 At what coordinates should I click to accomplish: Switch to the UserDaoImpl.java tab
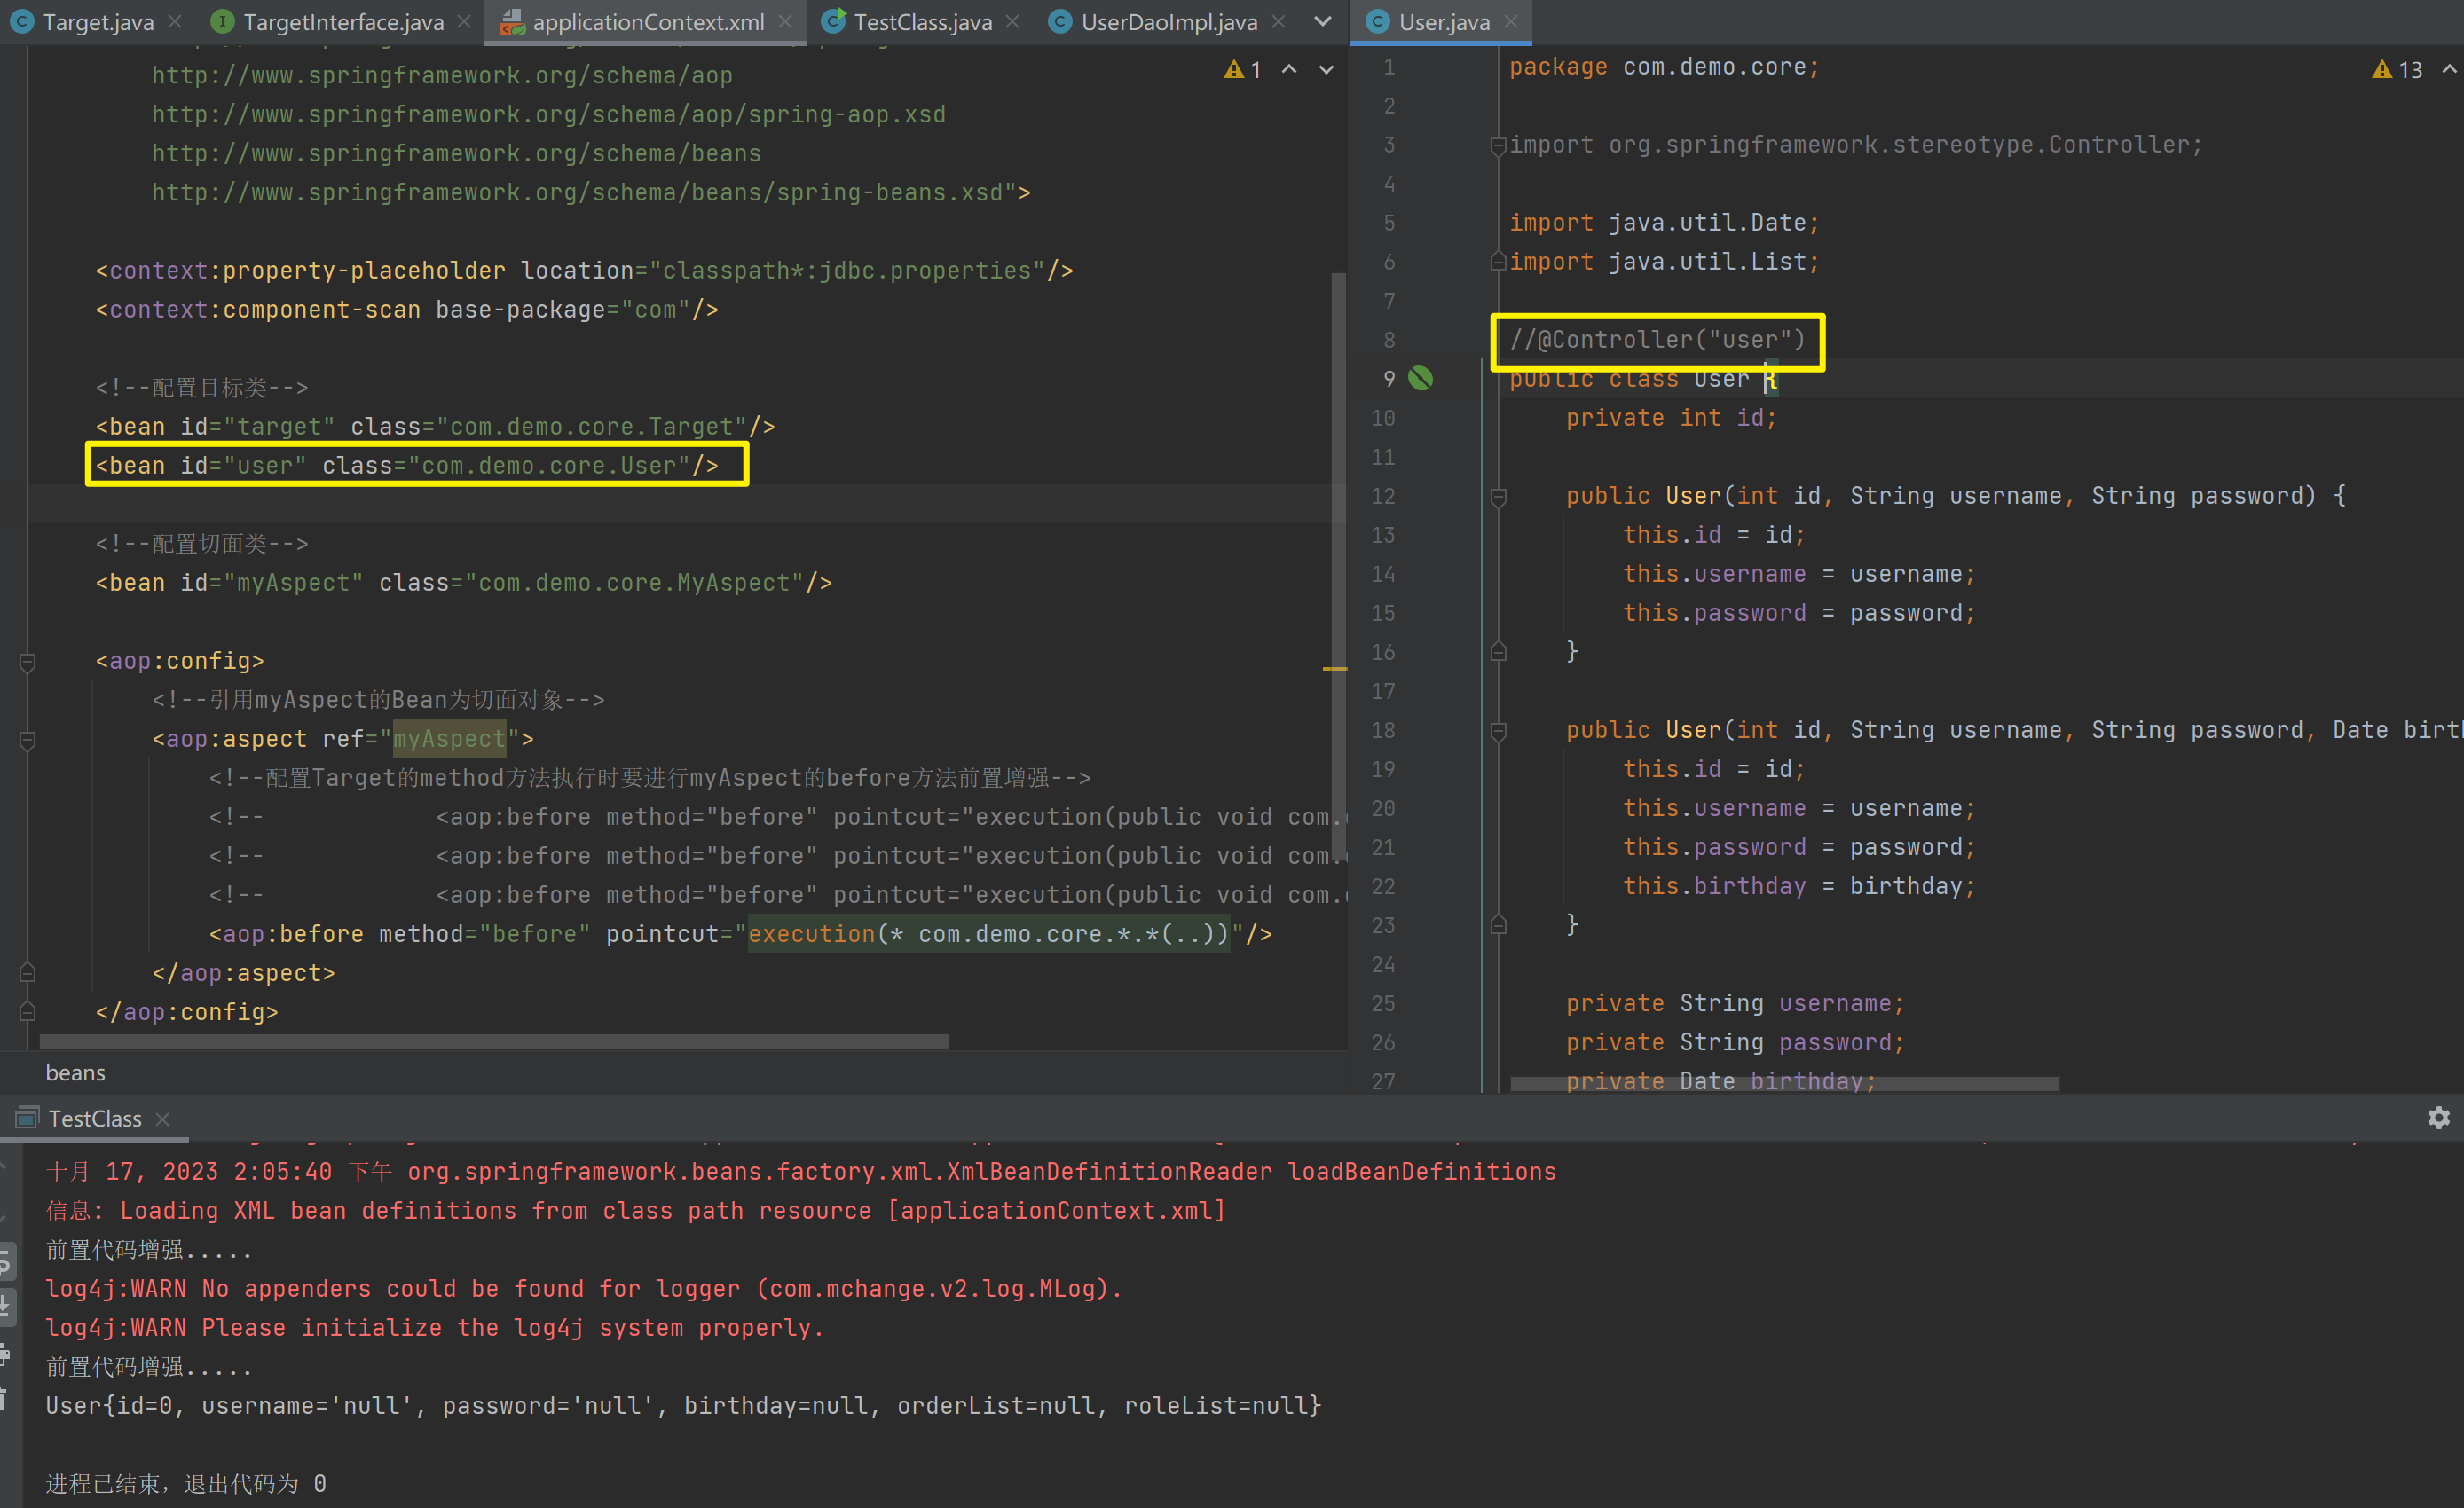pyautogui.click(x=1168, y=21)
